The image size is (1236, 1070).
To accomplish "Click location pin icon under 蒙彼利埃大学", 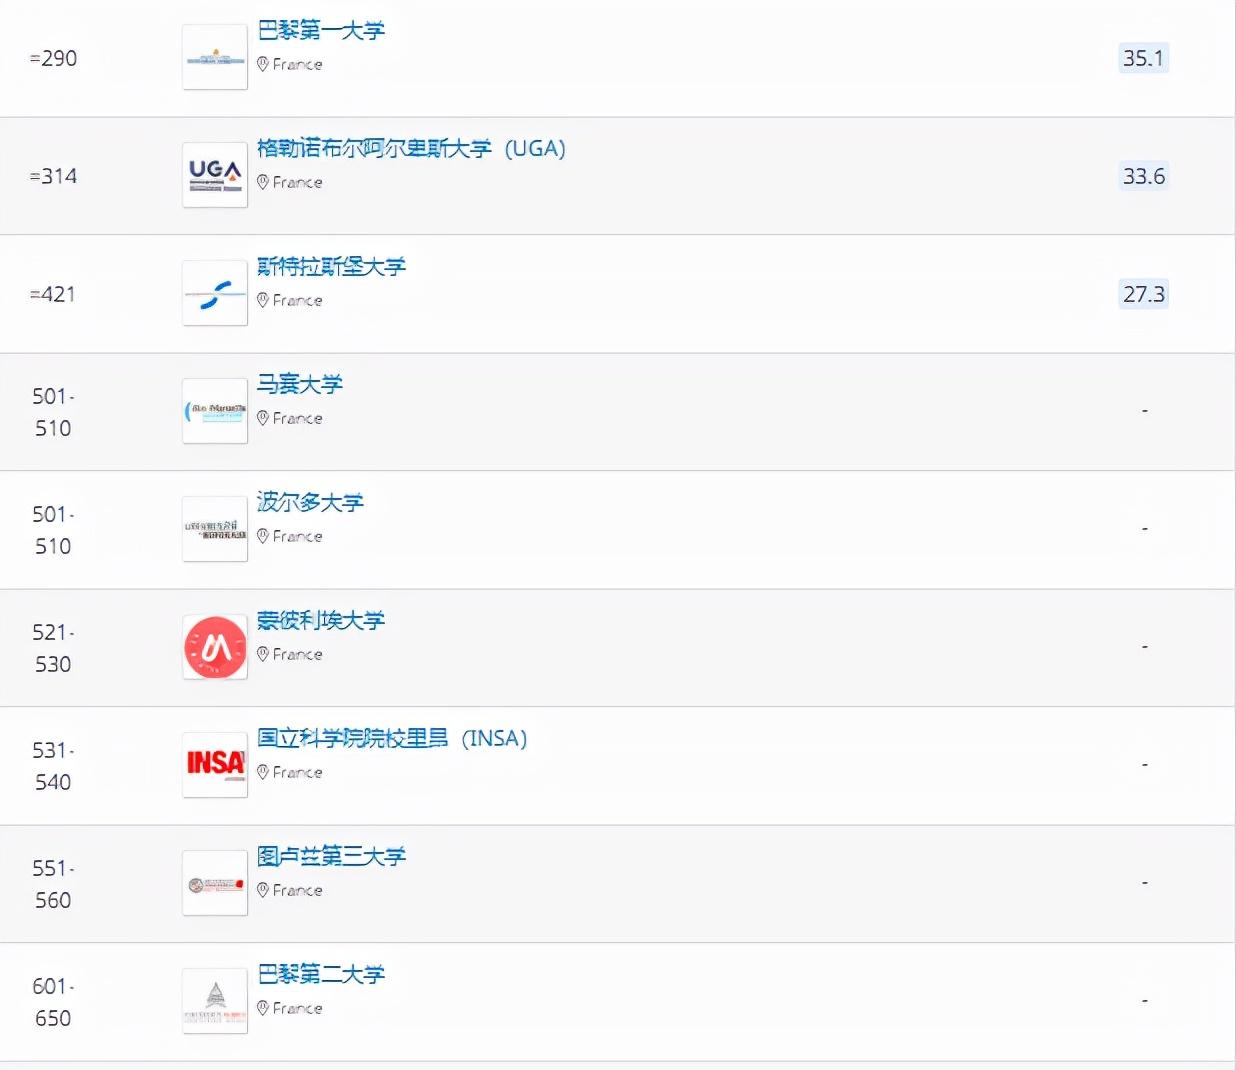I will (263, 654).
